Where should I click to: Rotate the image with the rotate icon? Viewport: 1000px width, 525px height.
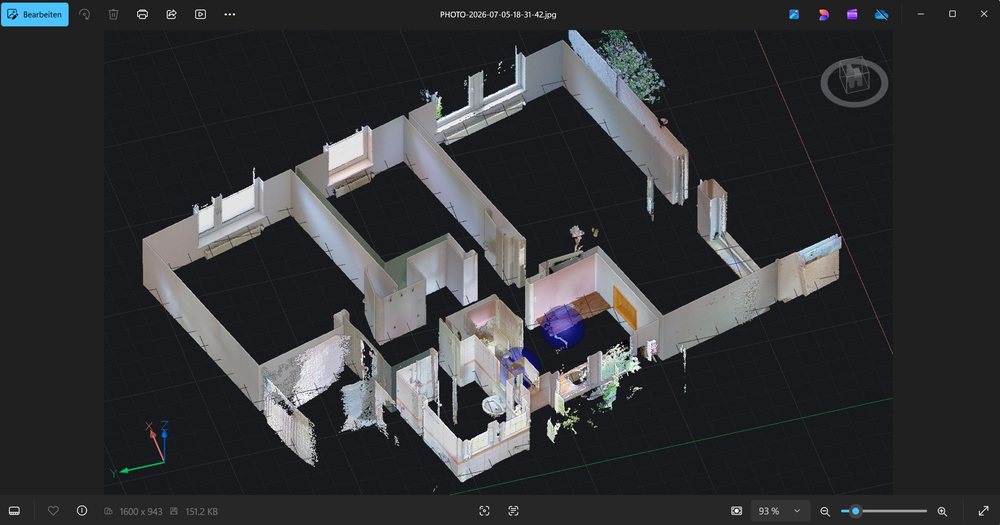click(x=84, y=14)
